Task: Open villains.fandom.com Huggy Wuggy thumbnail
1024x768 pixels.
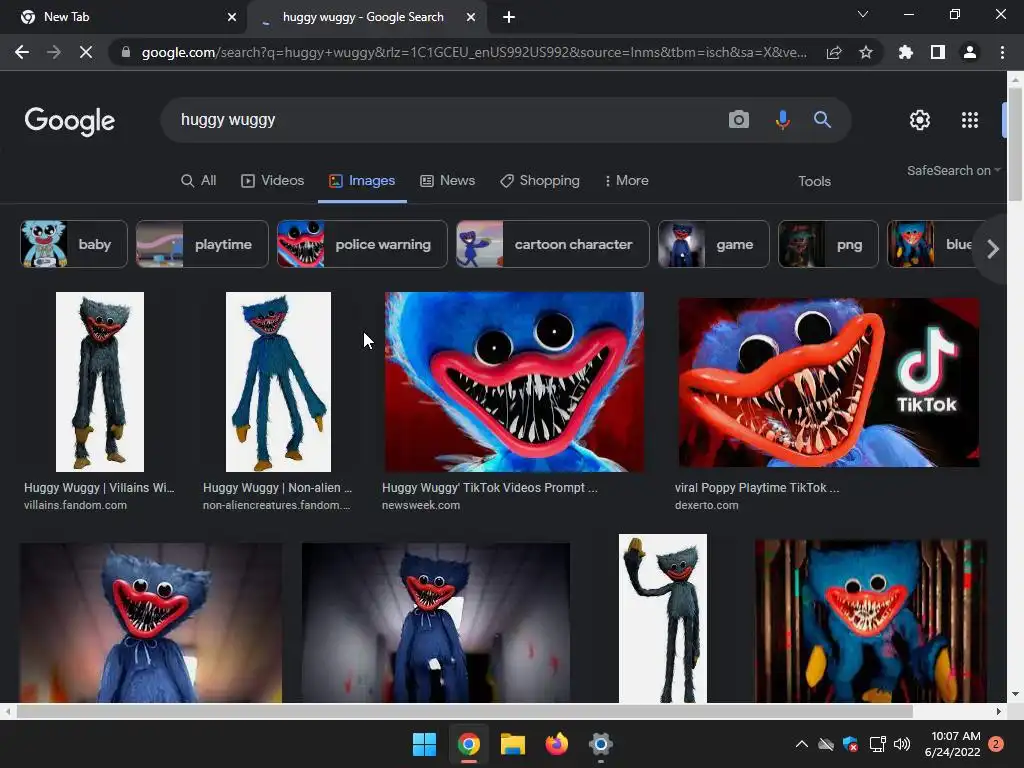Action: (100, 382)
